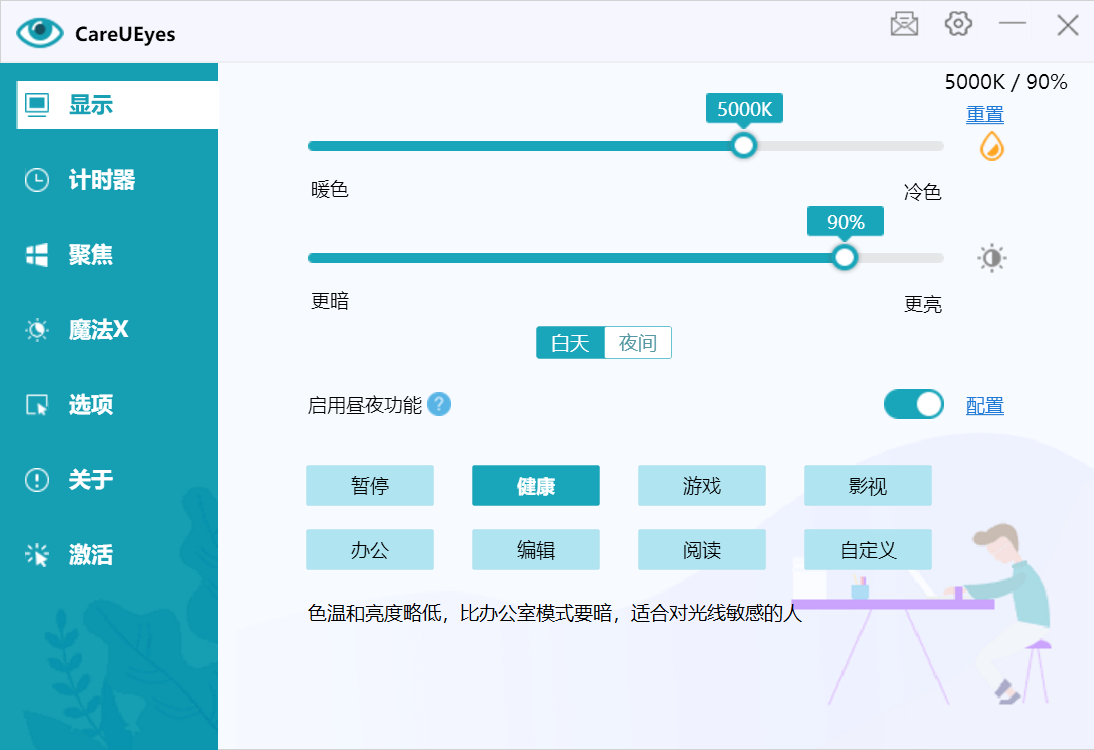Choose the 影视 movie preset
This screenshot has height=750, width=1094.
coord(868,486)
